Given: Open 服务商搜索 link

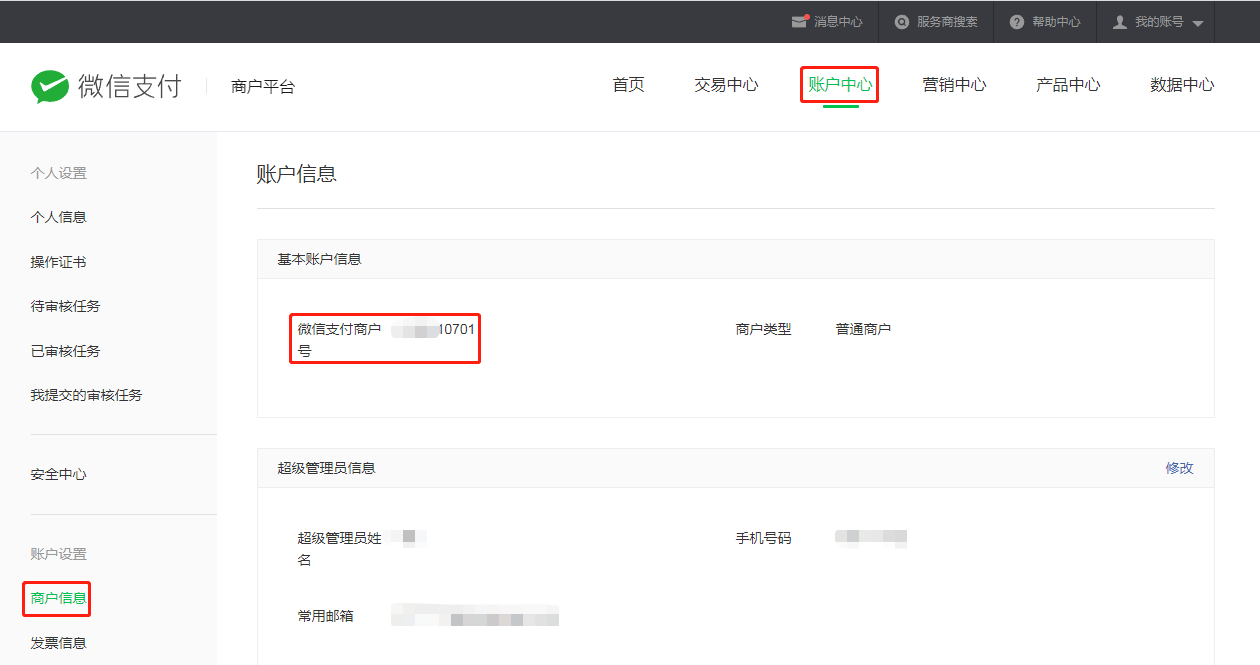Looking at the screenshot, I should 947,22.
